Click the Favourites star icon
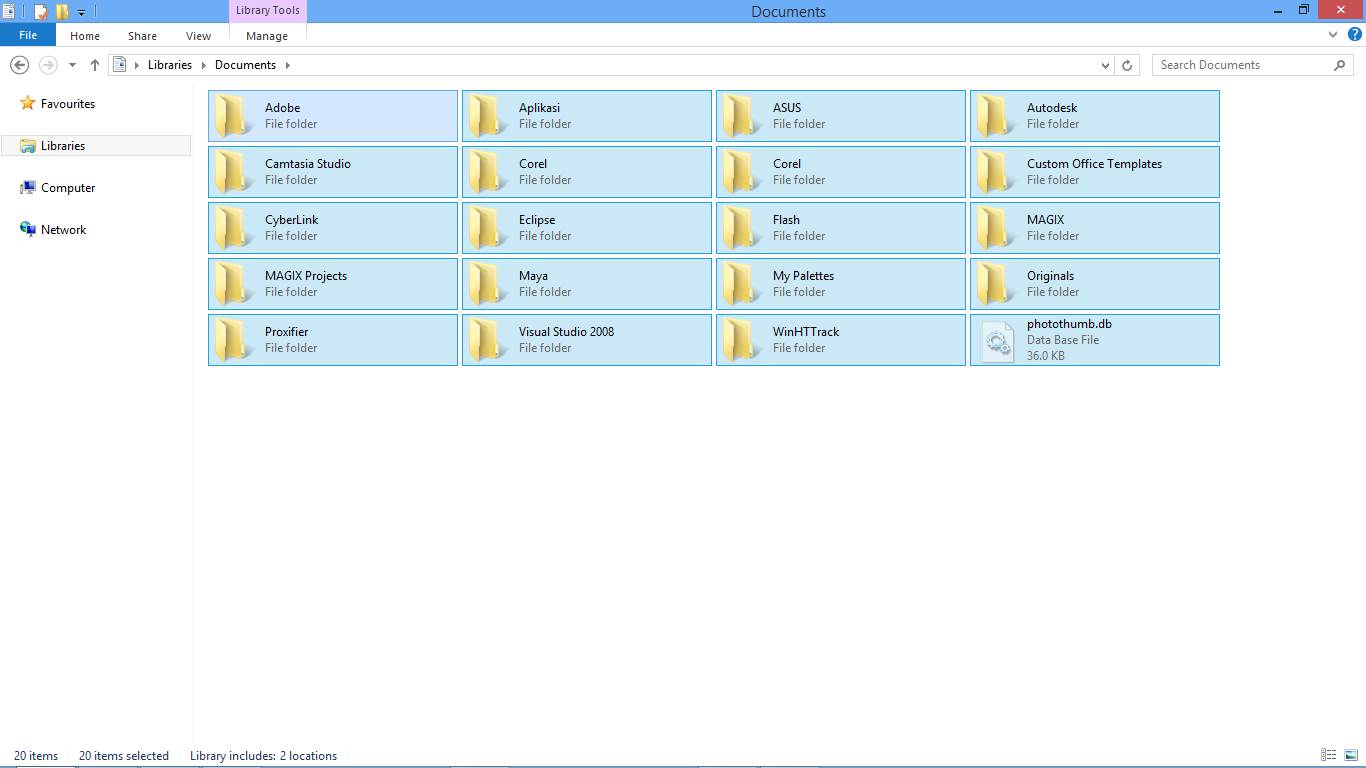Image resolution: width=1366 pixels, height=768 pixels. (28, 103)
